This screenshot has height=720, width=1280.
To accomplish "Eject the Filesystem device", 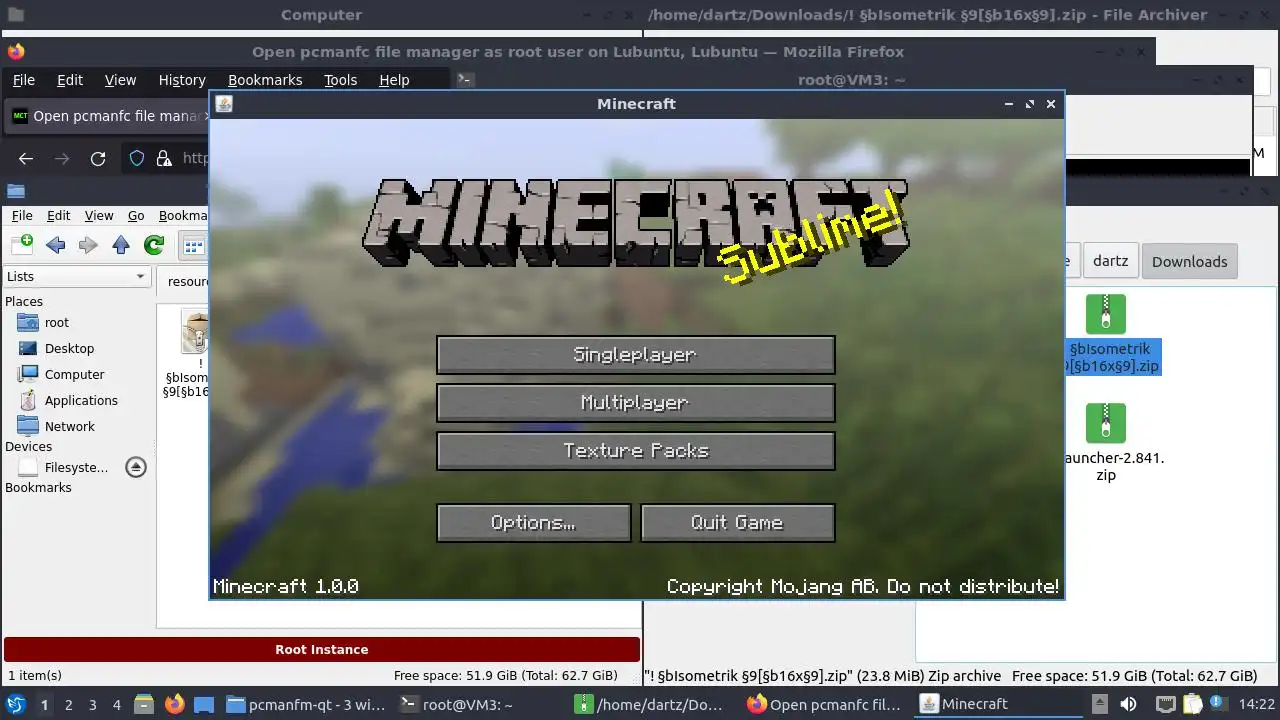I will click(136, 467).
